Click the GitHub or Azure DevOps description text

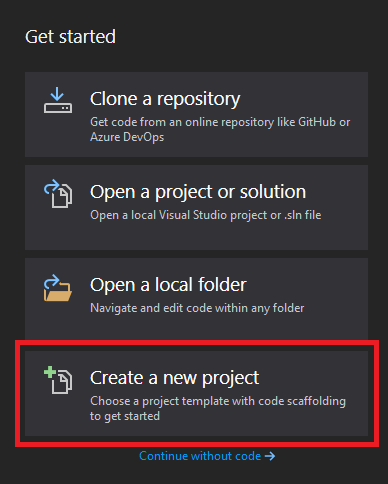click(x=220, y=129)
